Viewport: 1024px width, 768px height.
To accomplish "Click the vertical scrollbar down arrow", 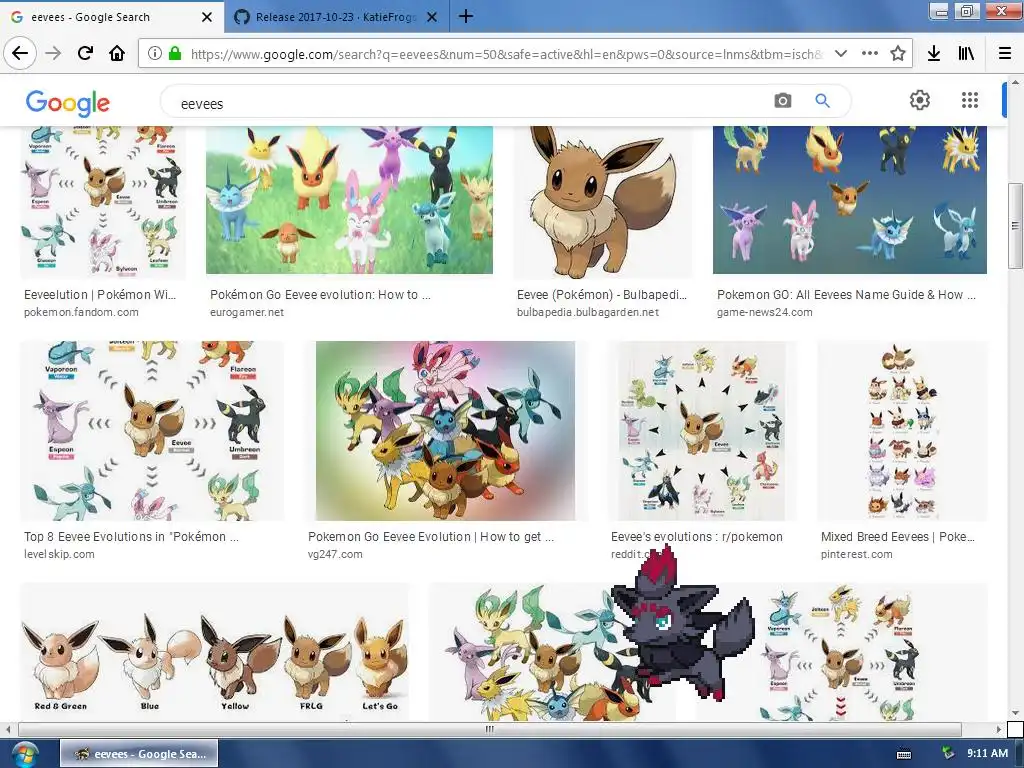I will pyautogui.click(x=1015, y=712).
